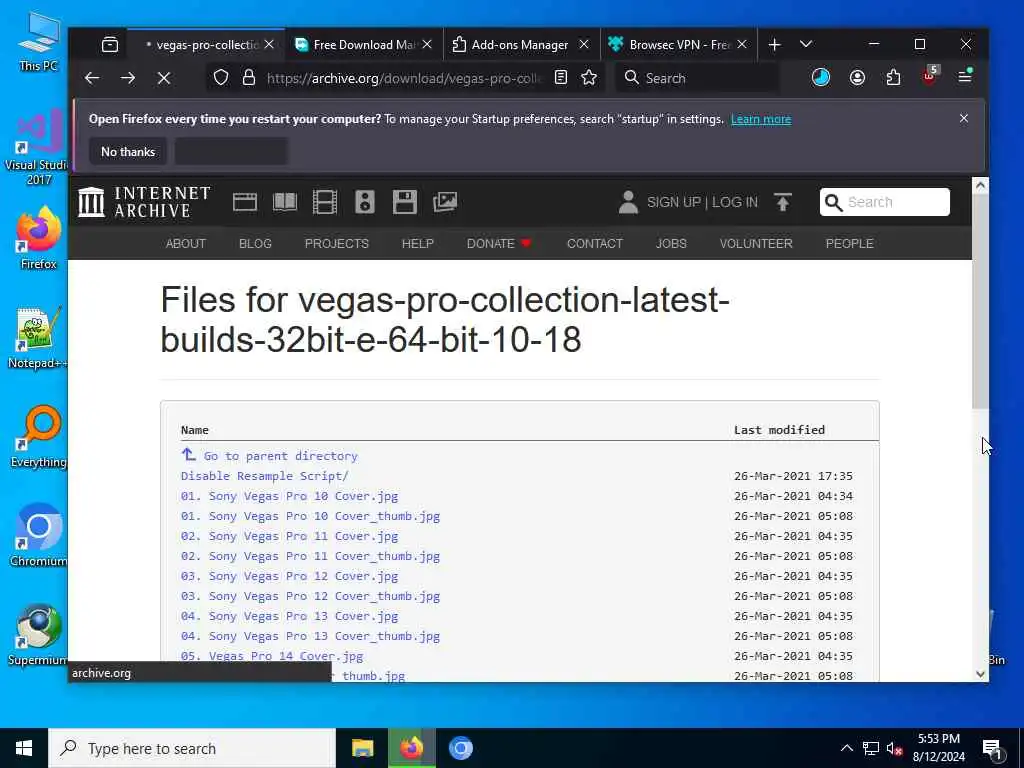1024x768 pixels.
Task: Open Internet Archive audio speaker icon
Action: (365, 202)
